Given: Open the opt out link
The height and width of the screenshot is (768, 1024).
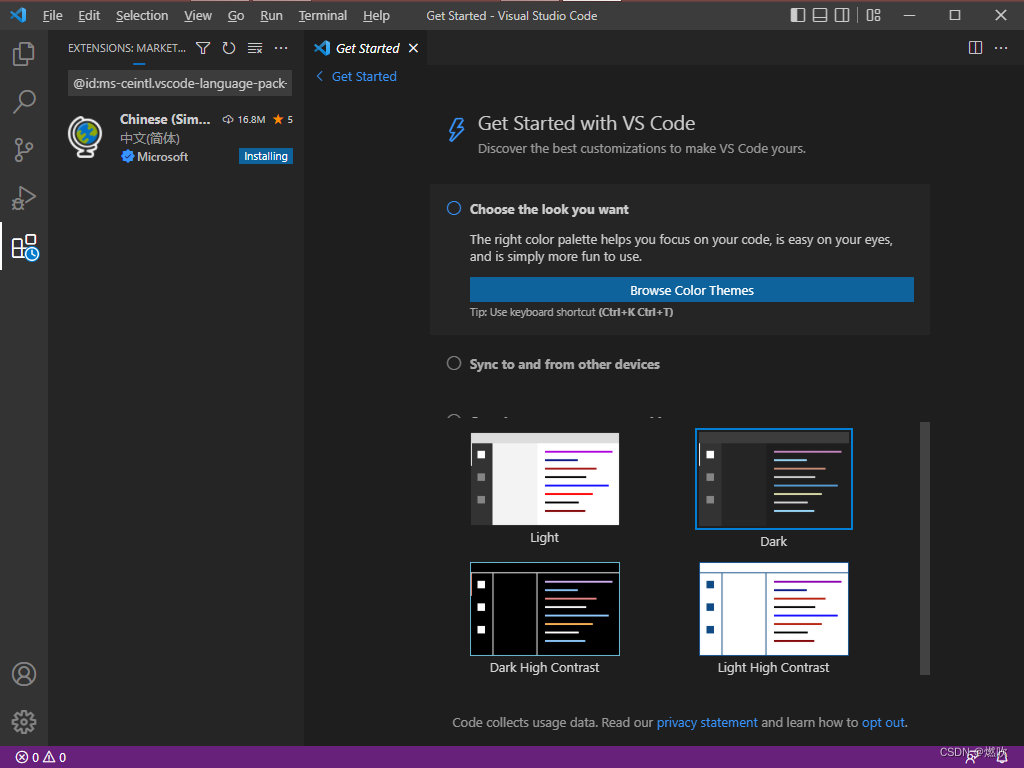Looking at the screenshot, I should click(883, 722).
